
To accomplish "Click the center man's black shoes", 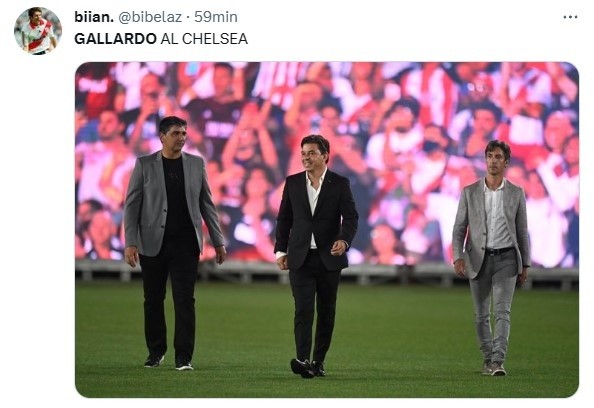I will tap(308, 368).
